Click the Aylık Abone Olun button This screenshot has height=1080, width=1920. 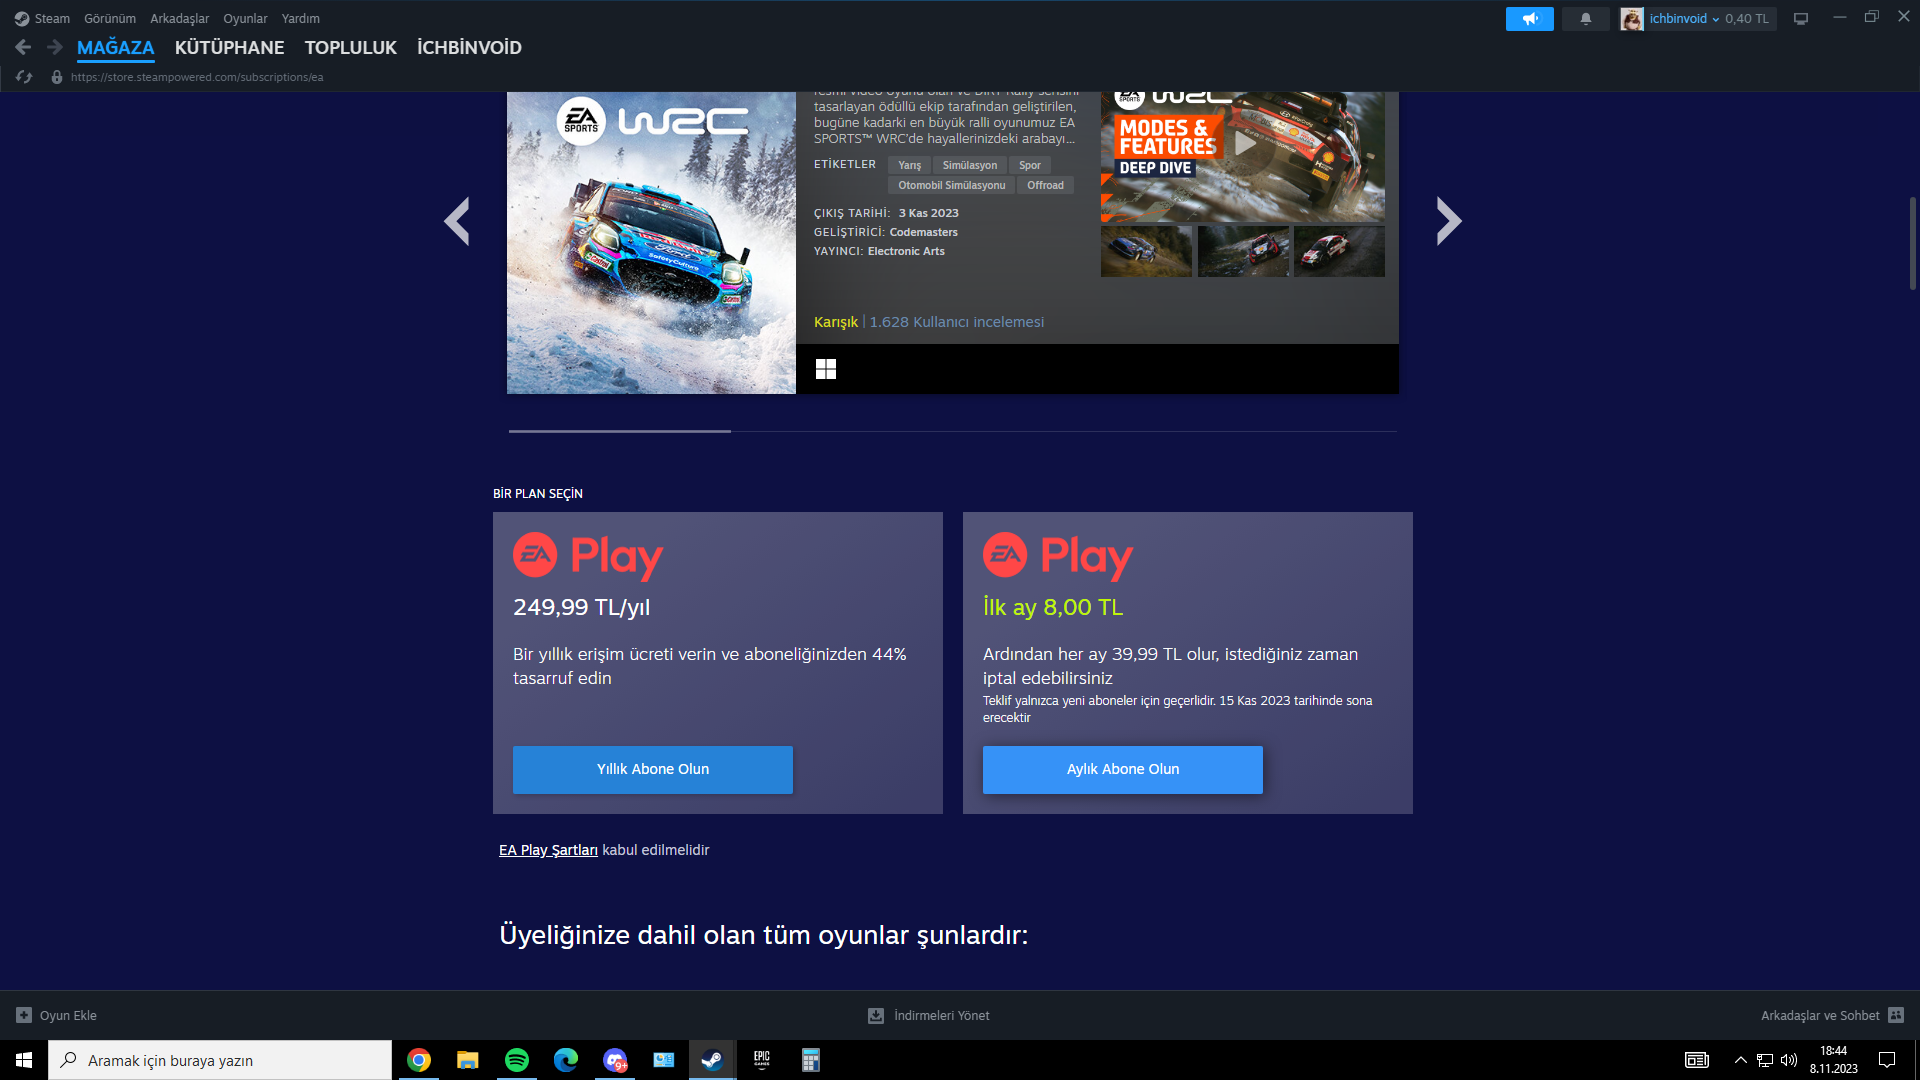1122,769
